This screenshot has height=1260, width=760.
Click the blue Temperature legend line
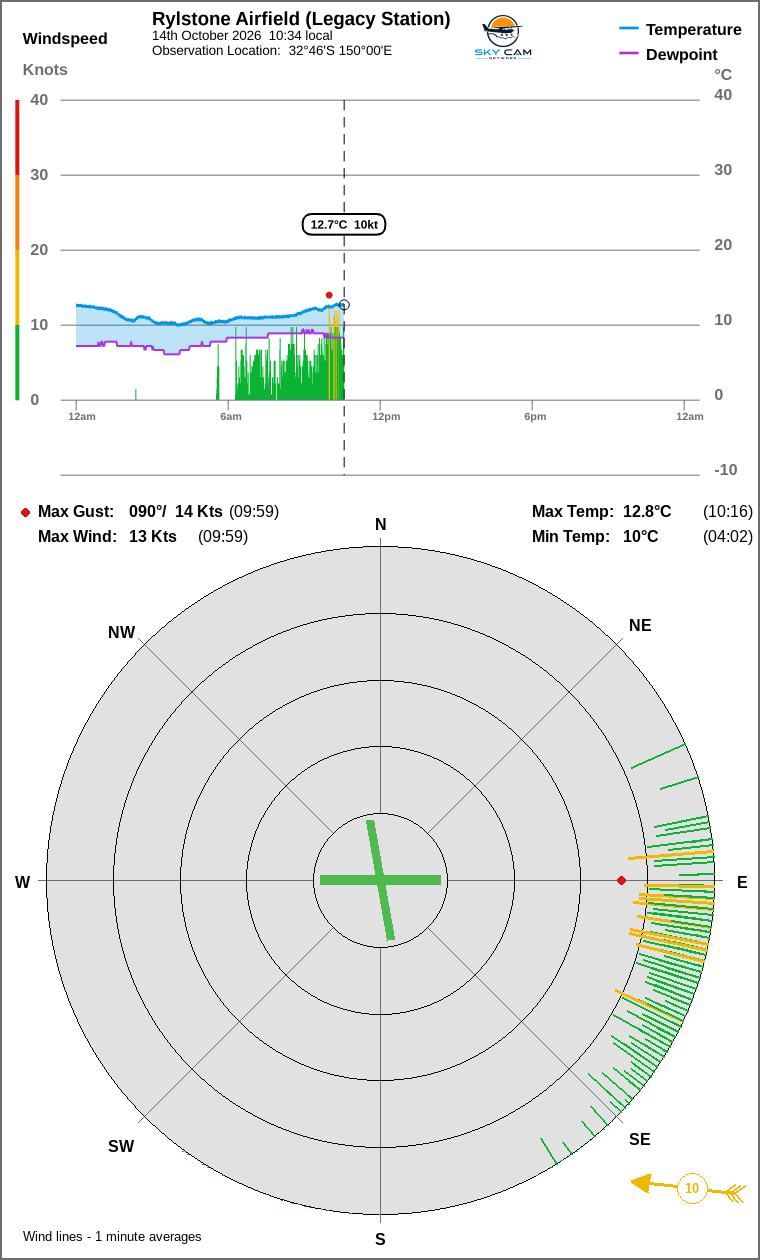pyautogui.click(x=629, y=29)
